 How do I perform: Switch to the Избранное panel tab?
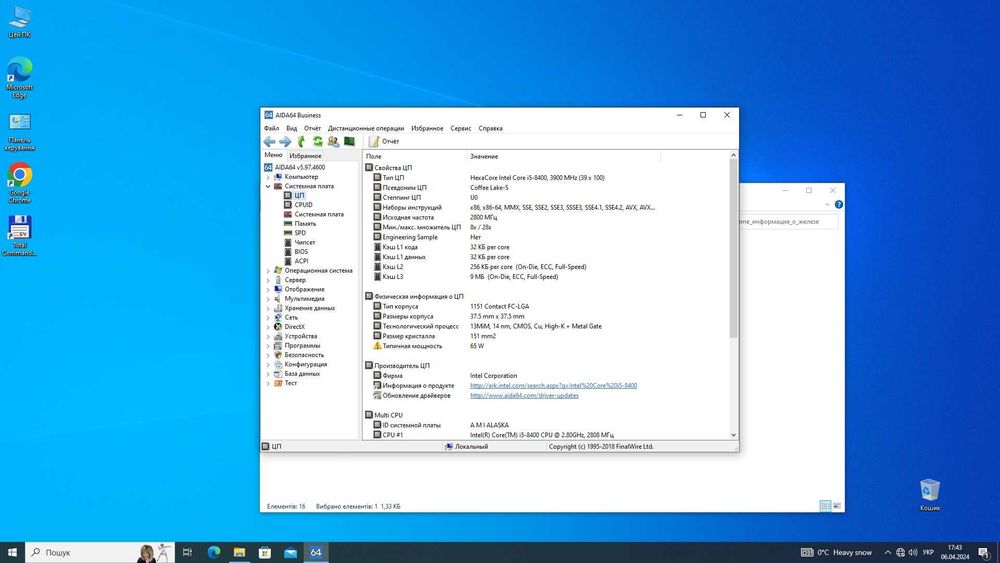(x=306, y=156)
